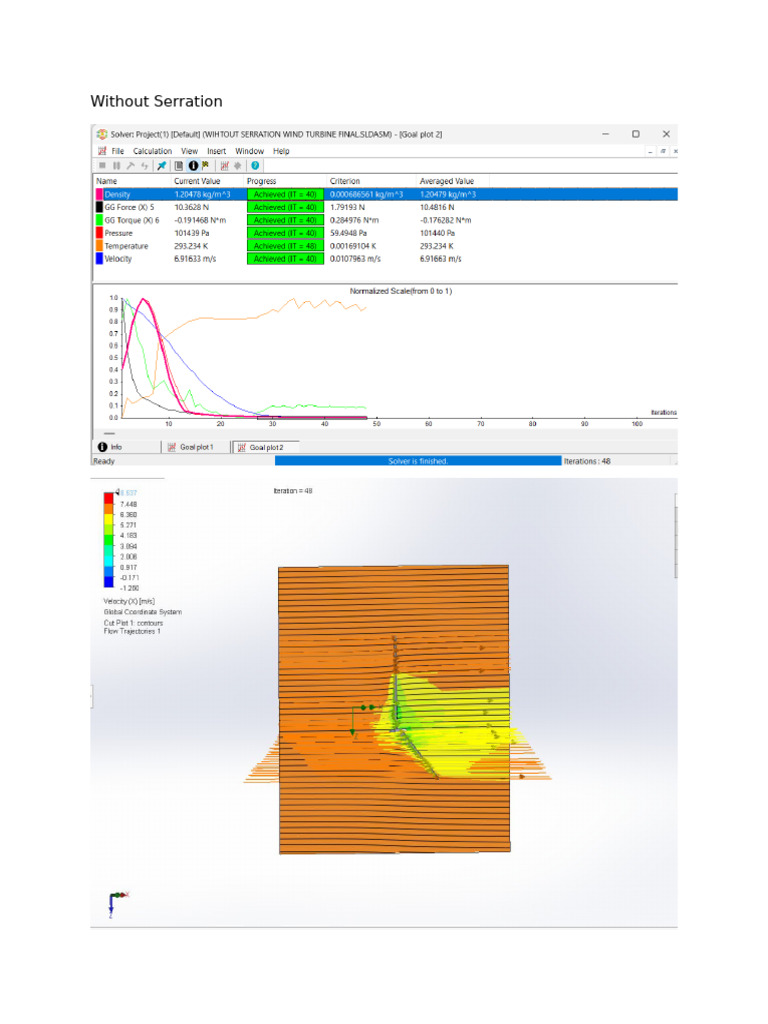
Task: Open the Calculation menu
Action: coord(152,151)
